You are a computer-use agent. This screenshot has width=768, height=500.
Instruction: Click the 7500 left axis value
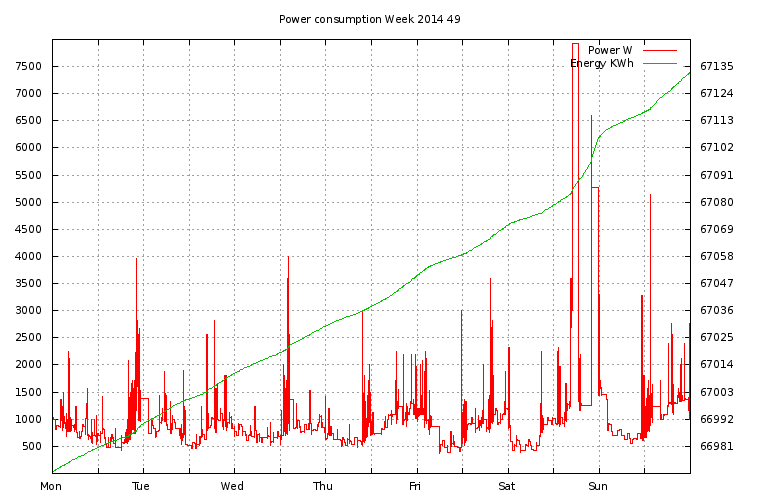point(28,66)
